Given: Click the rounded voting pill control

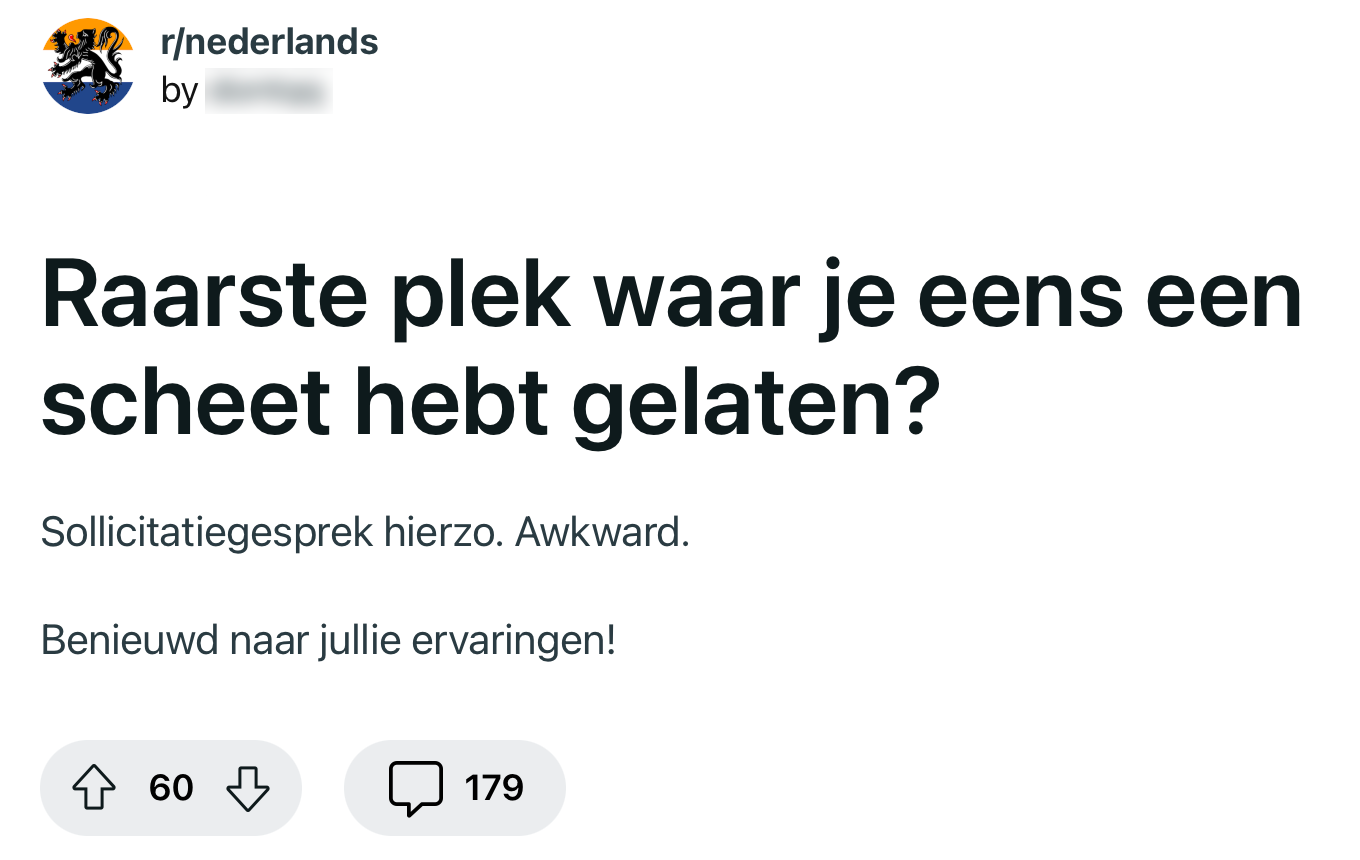Looking at the screenshot, I should point(171,788).
